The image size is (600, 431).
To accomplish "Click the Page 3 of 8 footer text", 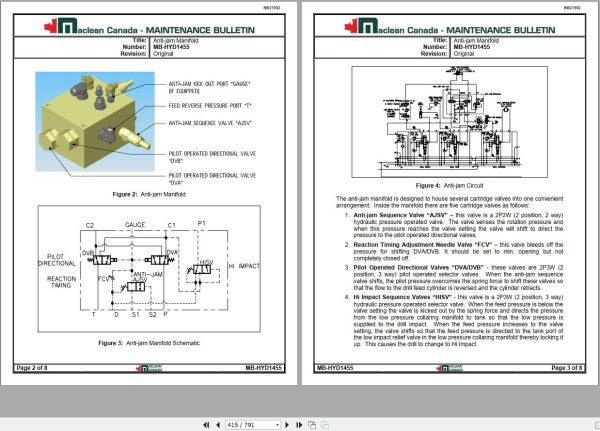I will click(x=567, y=368).
